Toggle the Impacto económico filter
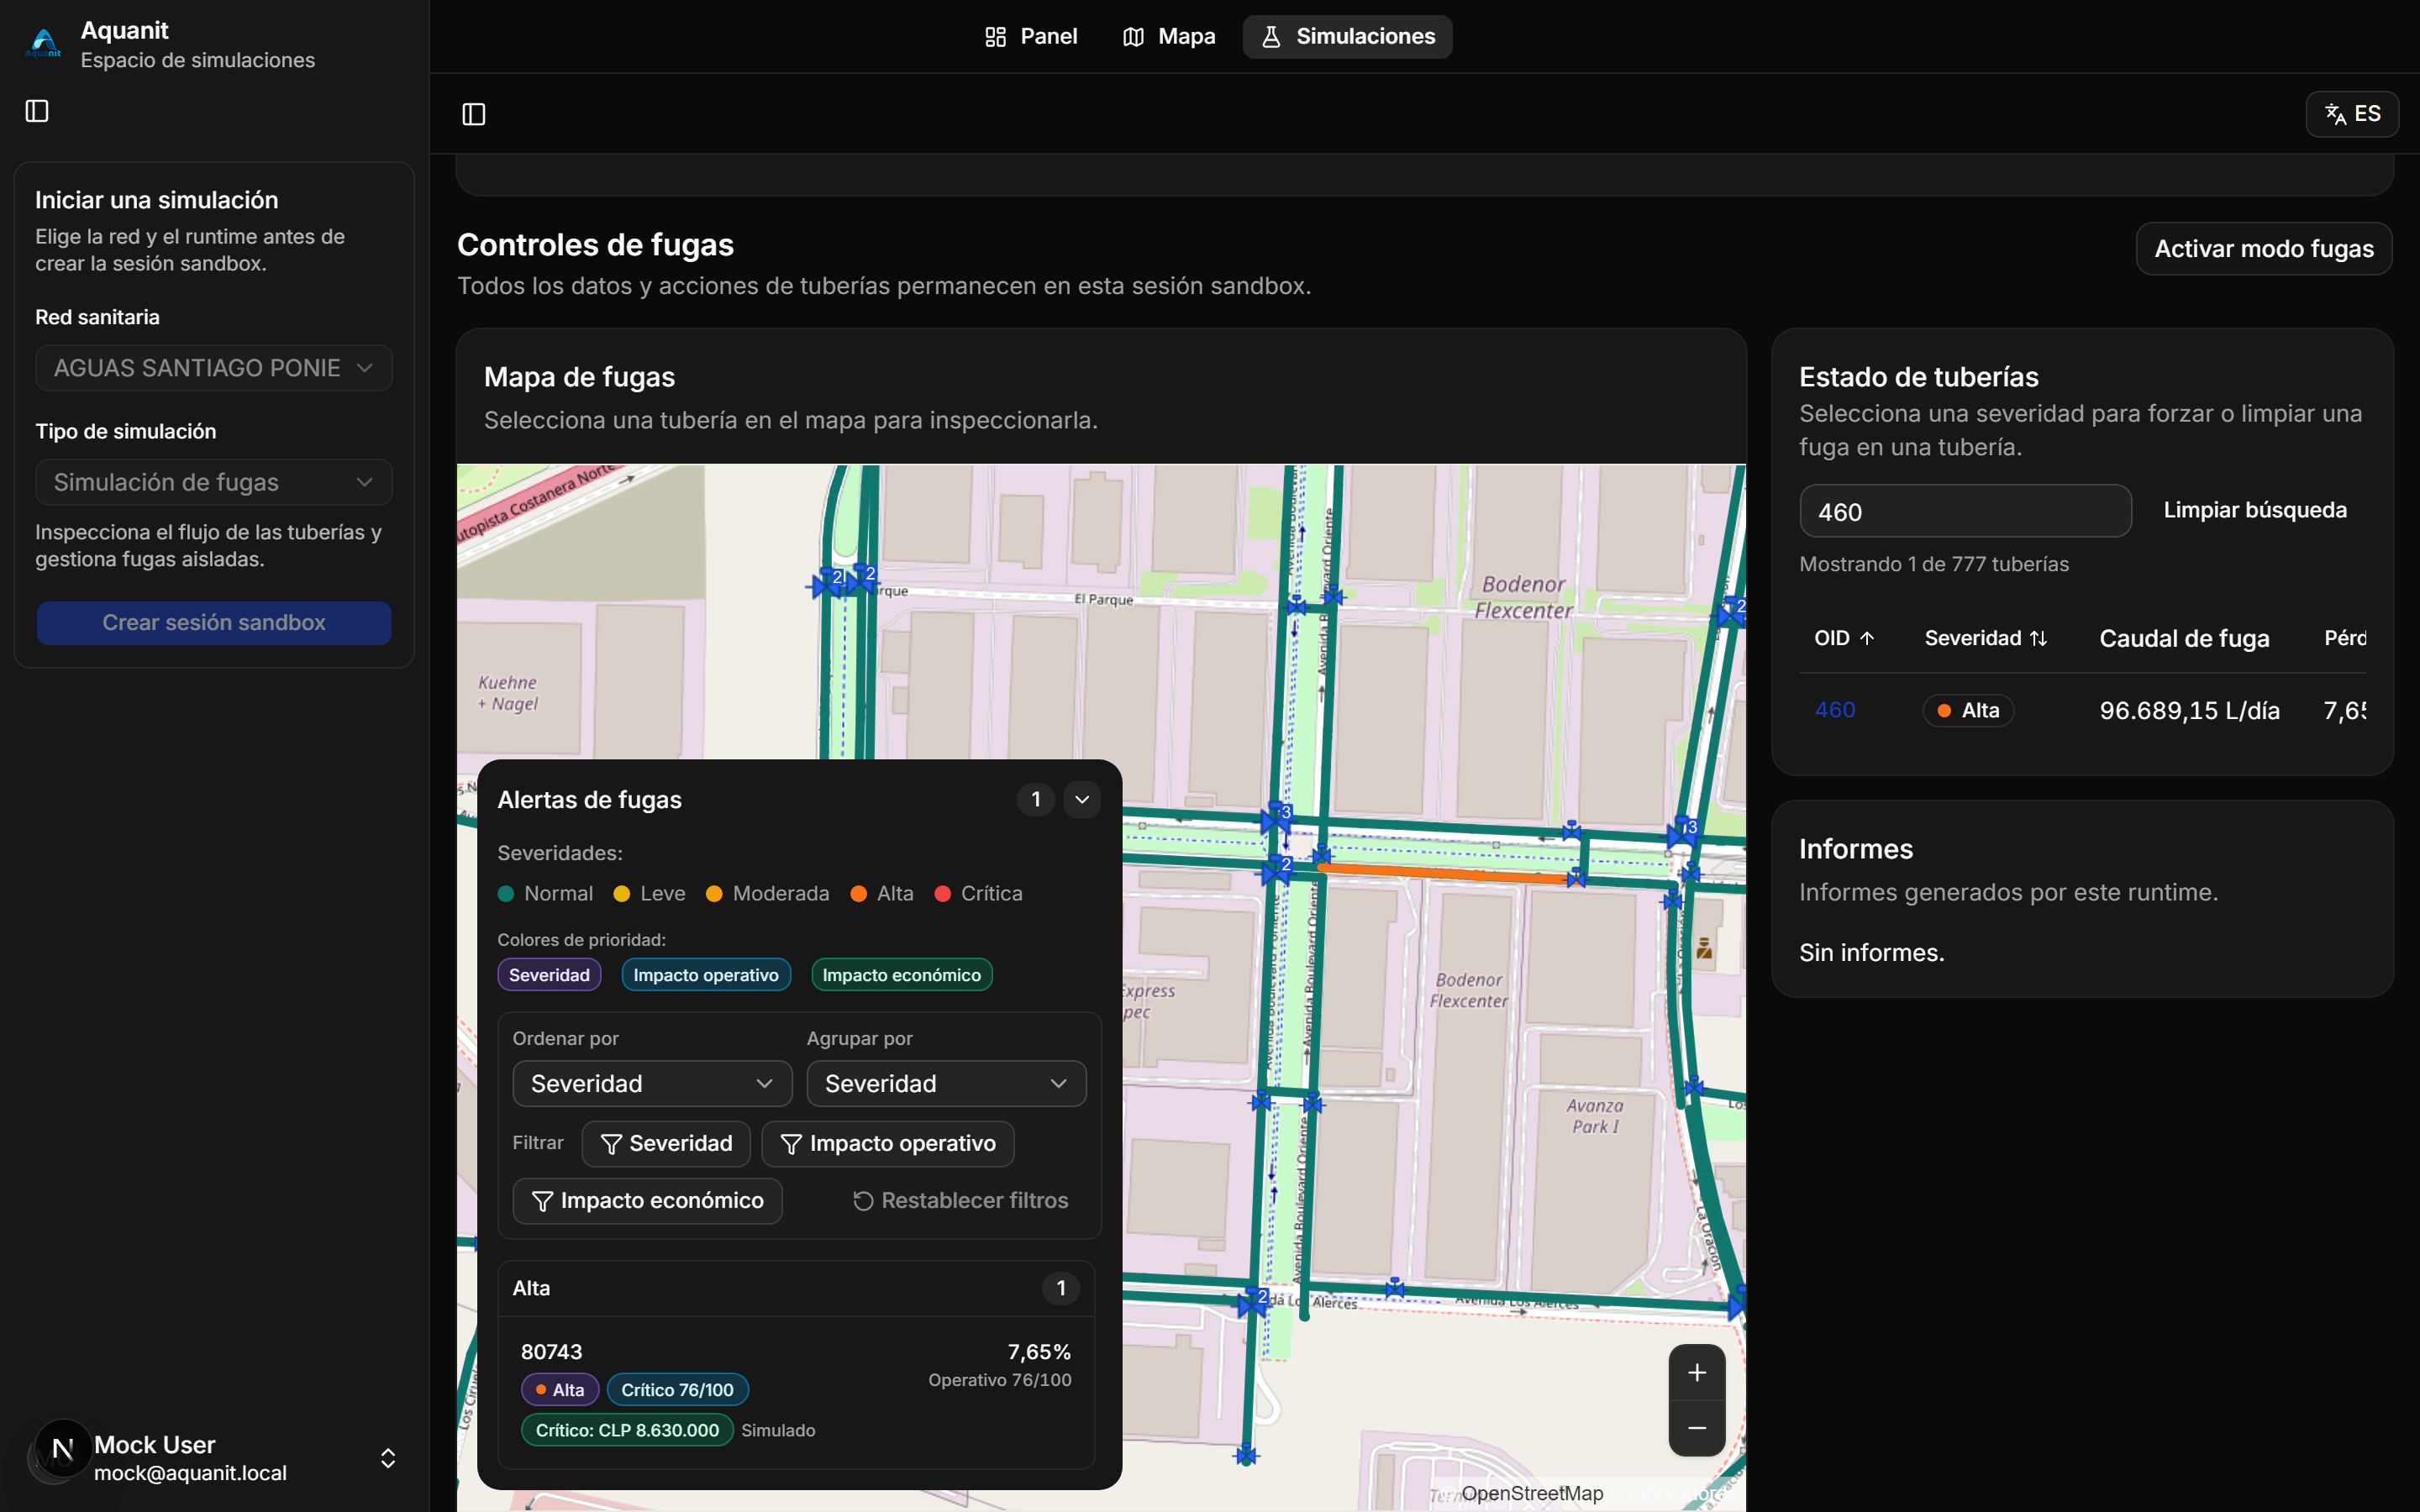Viewport: 2420px width, 1512px height. point(647,1201)
